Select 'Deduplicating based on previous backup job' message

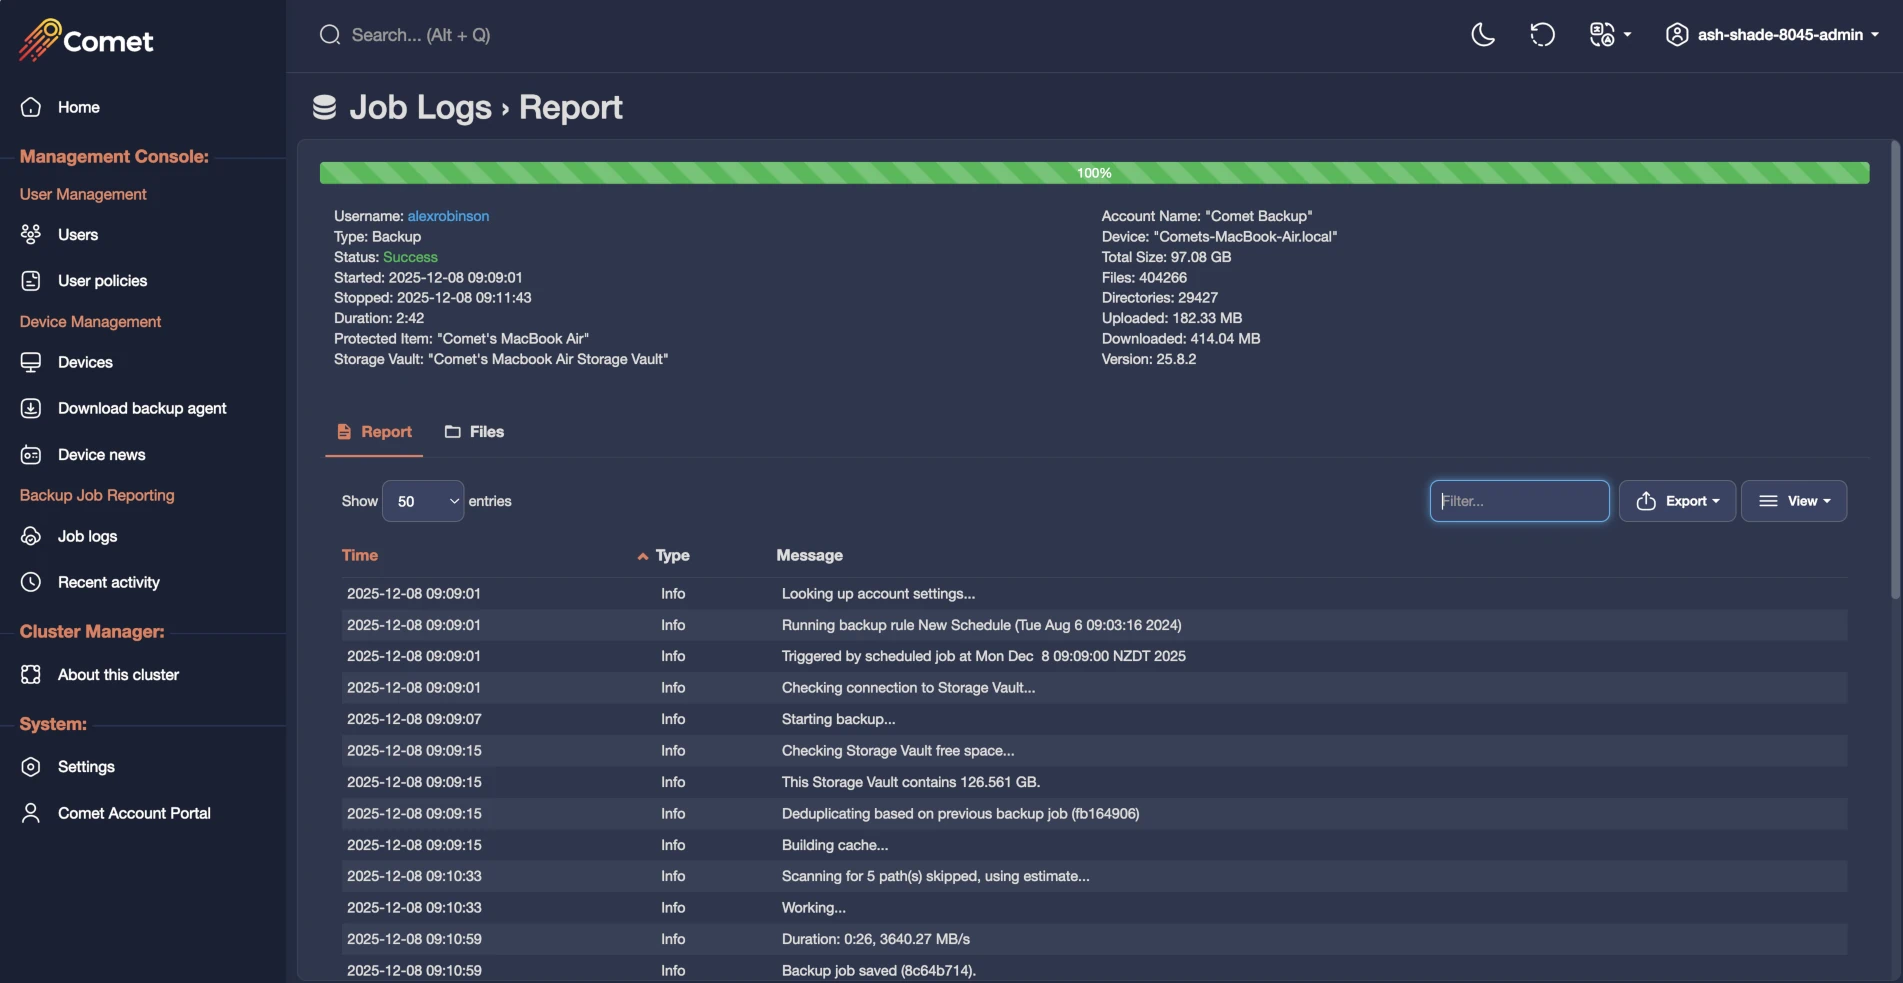click(960, 814)
